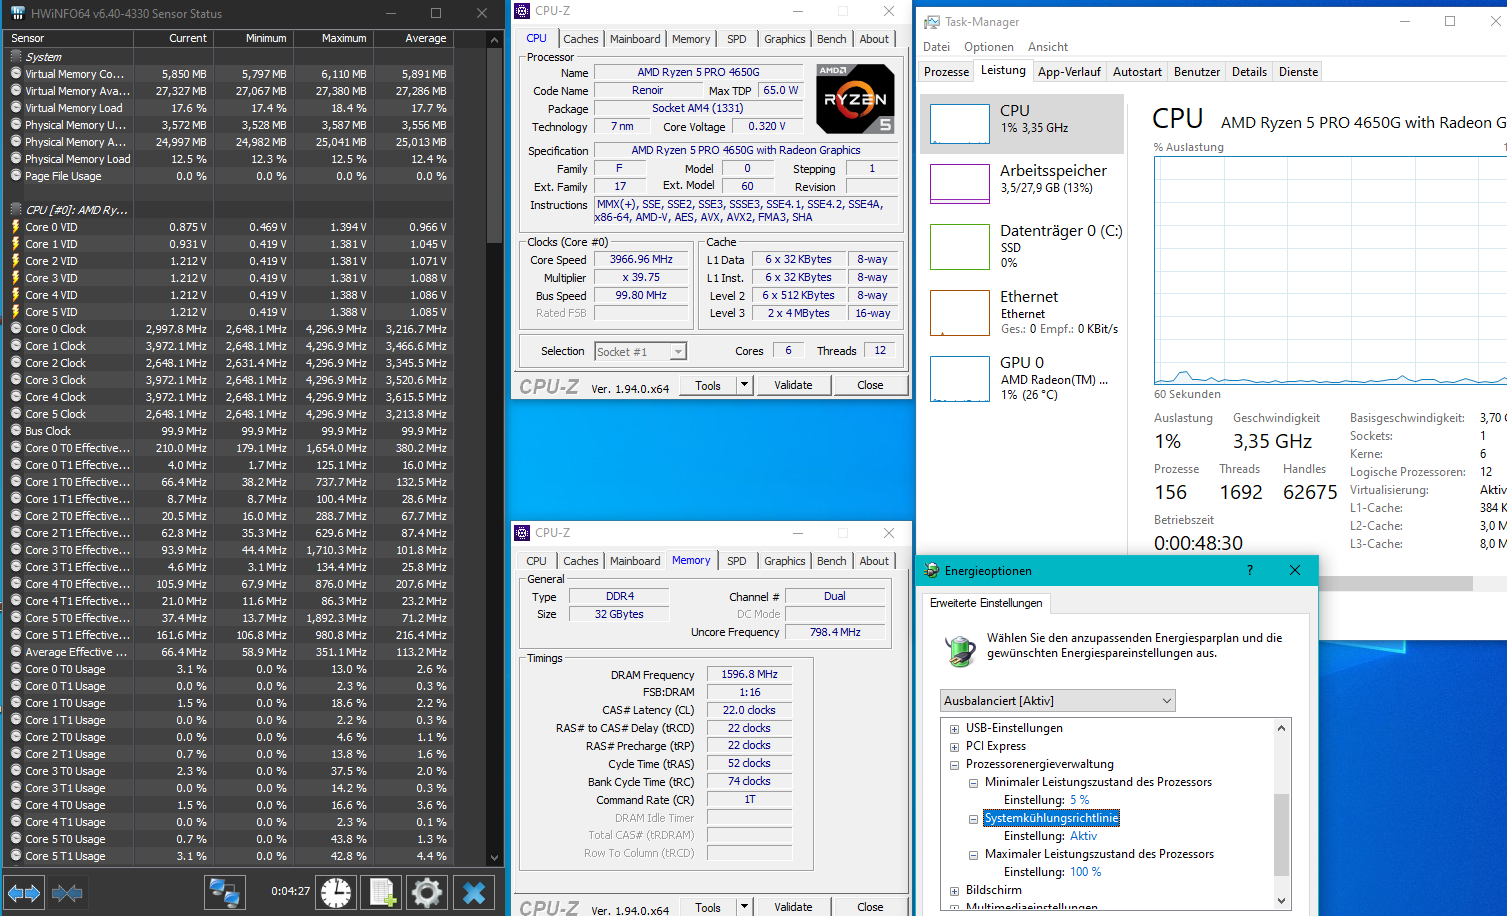Open Dienste tab in Task-Manager
Viewport: 1507px width, 916px height.
pyautogui.click(x=1298, y=72)
